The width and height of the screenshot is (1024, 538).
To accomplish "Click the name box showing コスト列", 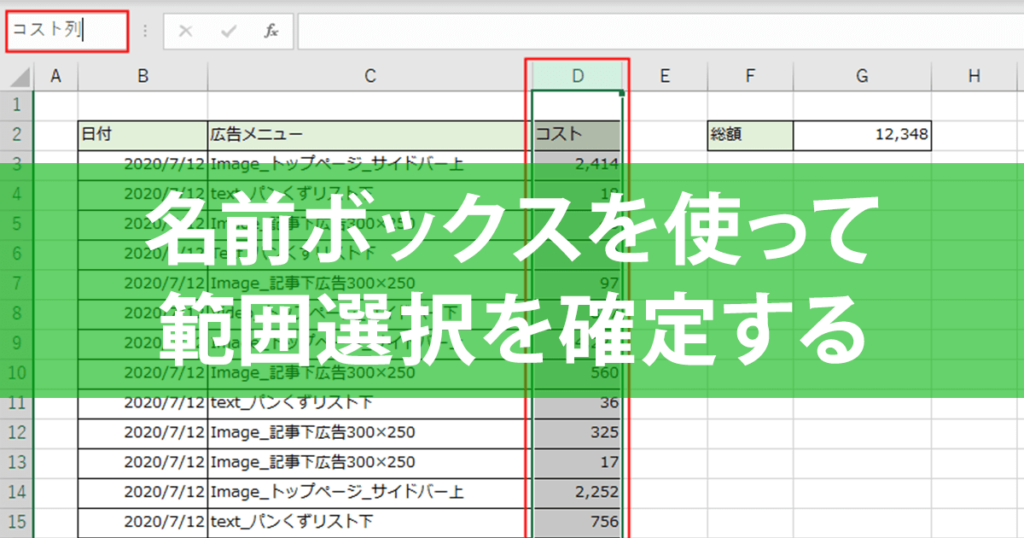I will [x=67, y=31].
